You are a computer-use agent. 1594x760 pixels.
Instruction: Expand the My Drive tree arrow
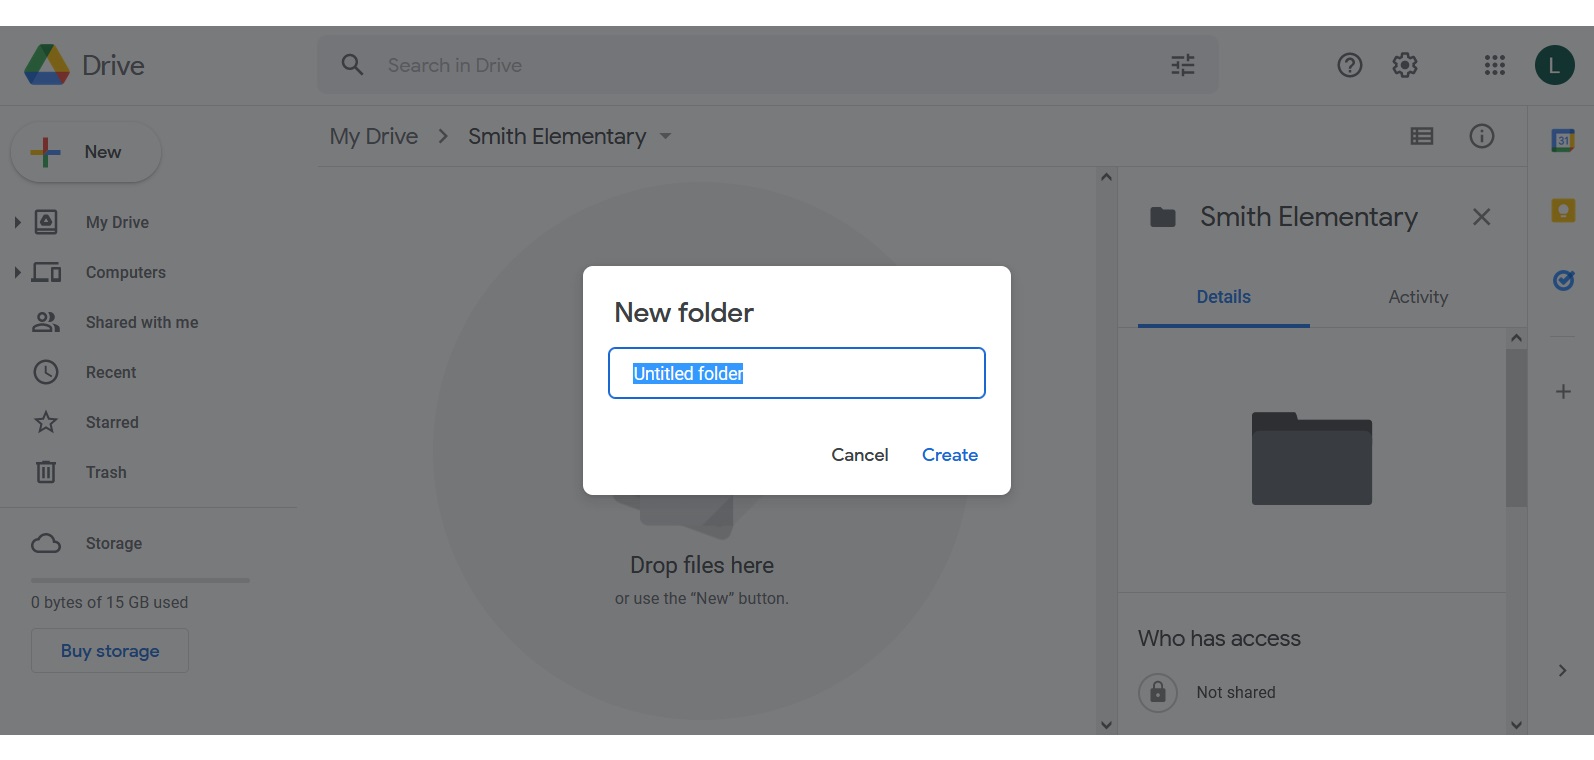[17, 222]
